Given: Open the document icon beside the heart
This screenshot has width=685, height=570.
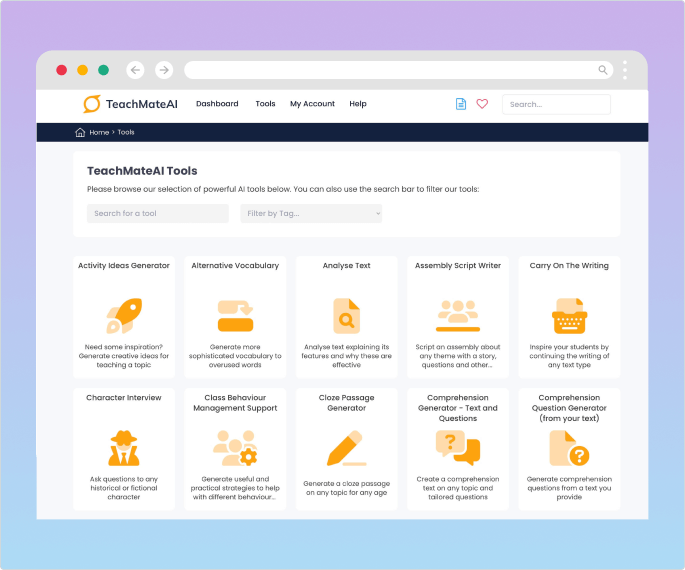Looking at the screenshot, I should (461, 104).
